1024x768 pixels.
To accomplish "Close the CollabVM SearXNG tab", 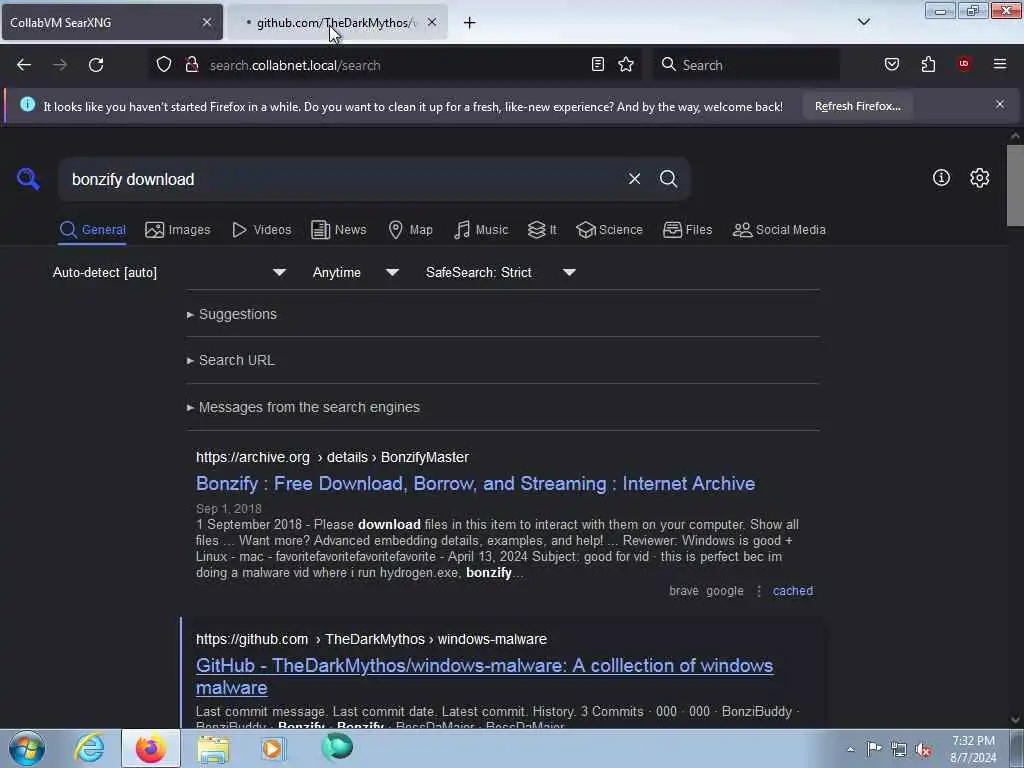I will 207,22.
